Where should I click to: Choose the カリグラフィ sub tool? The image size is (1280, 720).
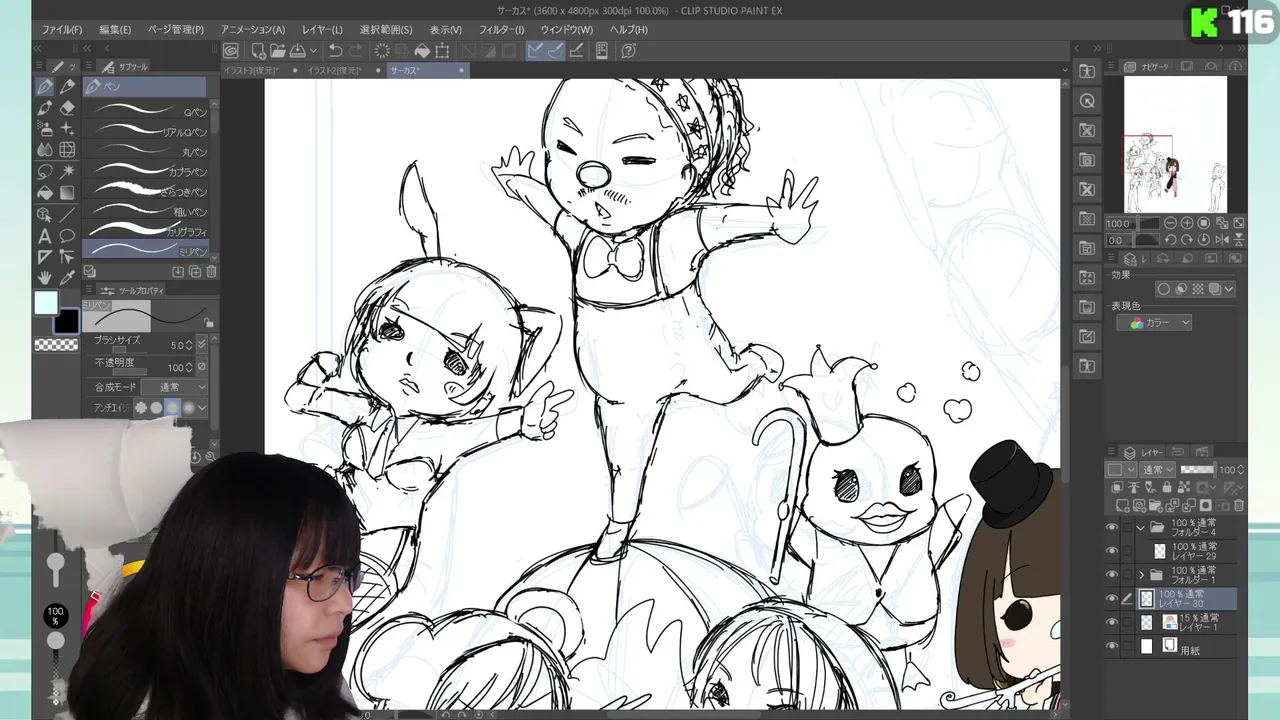pyautogui.click(x=148, y=230)
